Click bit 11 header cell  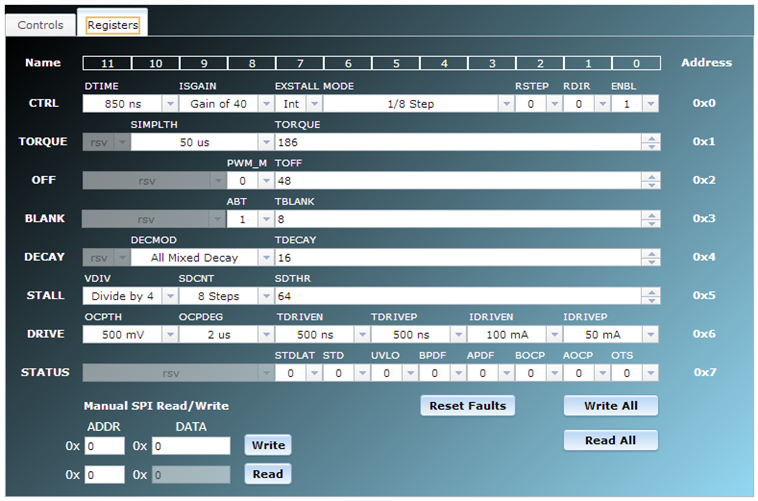click(x=107, y=63)
